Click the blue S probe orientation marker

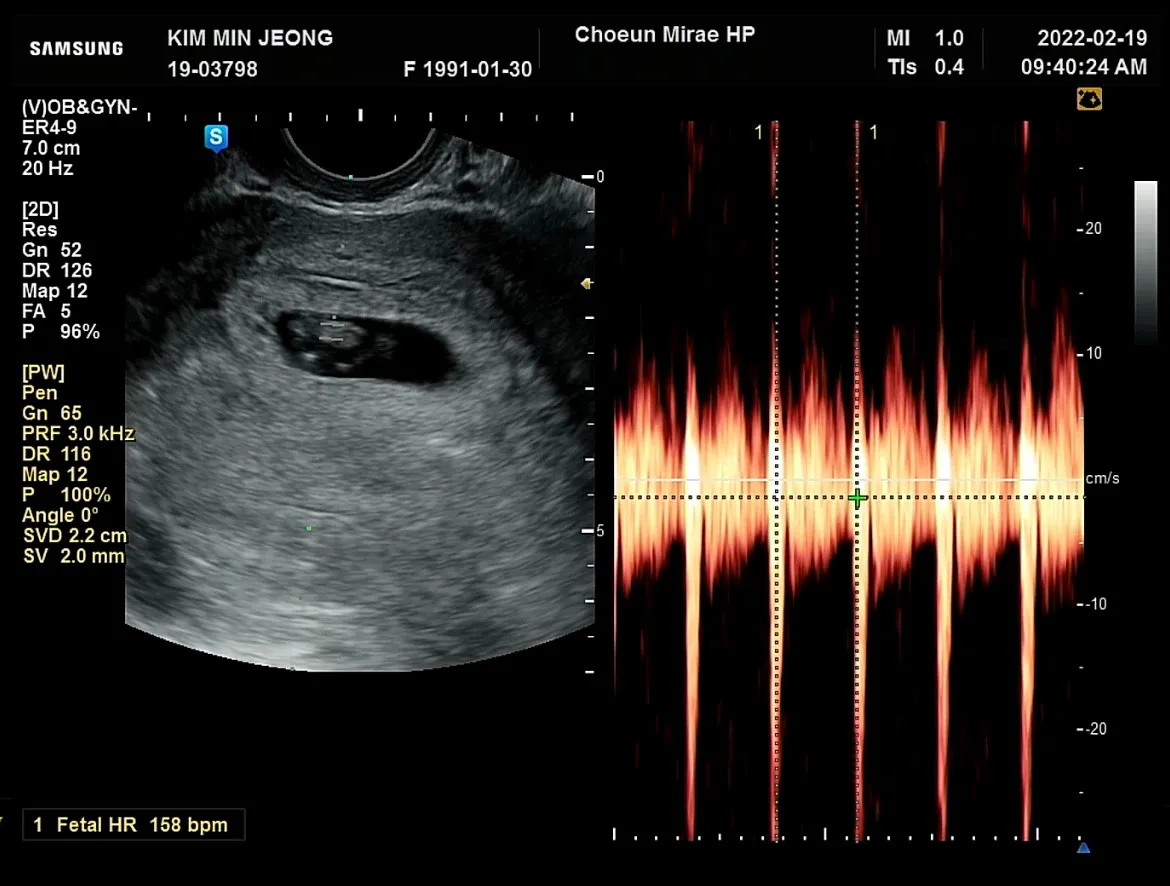pyautogui.click(x=216, y=137)
